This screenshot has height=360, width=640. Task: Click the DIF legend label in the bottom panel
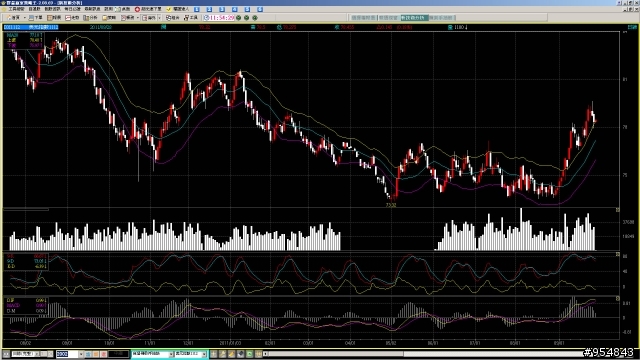click(10, 300)
